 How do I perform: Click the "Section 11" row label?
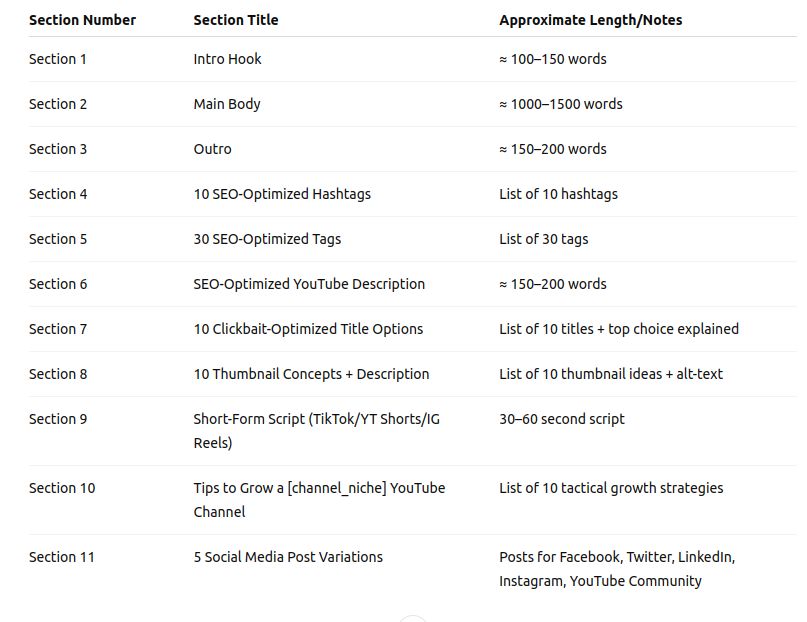tap(62, 557)
